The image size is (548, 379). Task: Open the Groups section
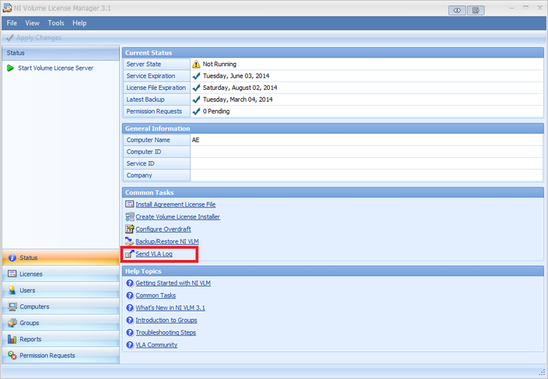point(60,323)
